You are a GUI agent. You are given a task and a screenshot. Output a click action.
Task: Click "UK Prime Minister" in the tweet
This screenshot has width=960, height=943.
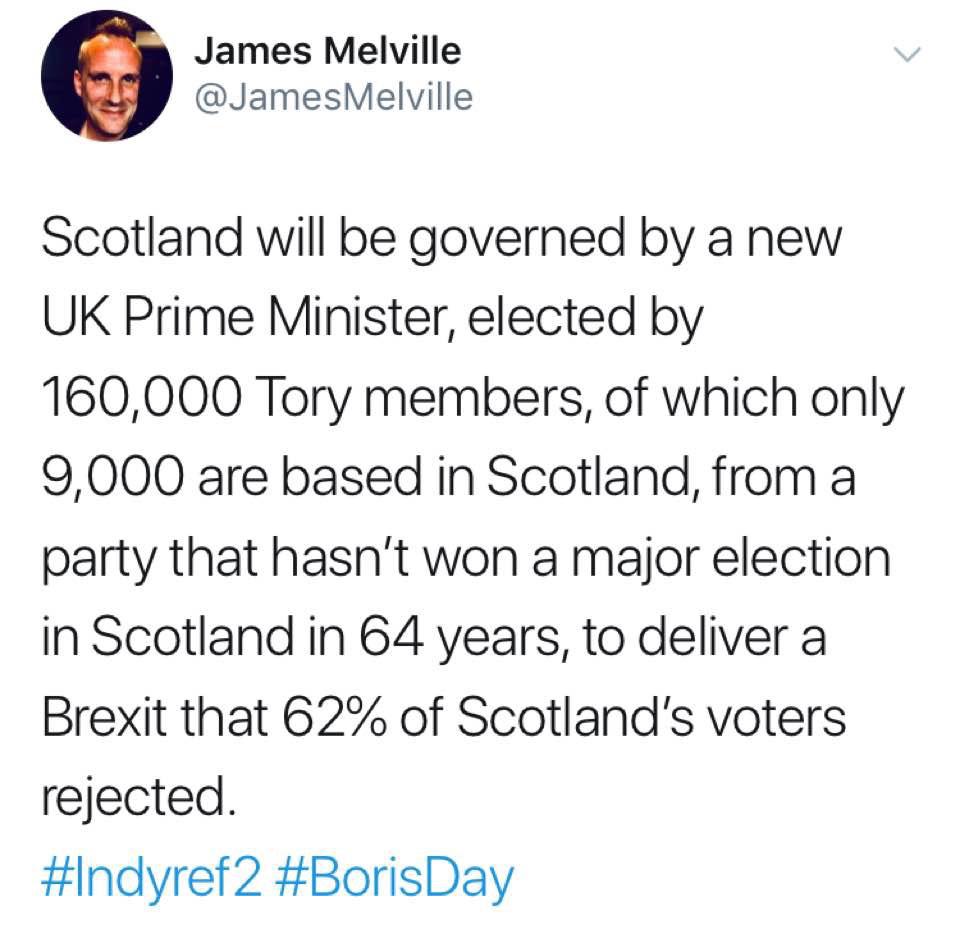coord(245,317)
